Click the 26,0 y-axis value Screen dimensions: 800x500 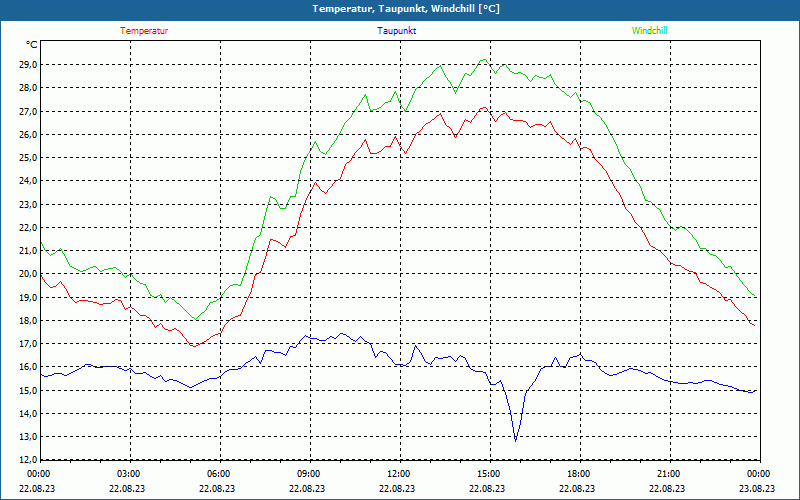[28, 135]
